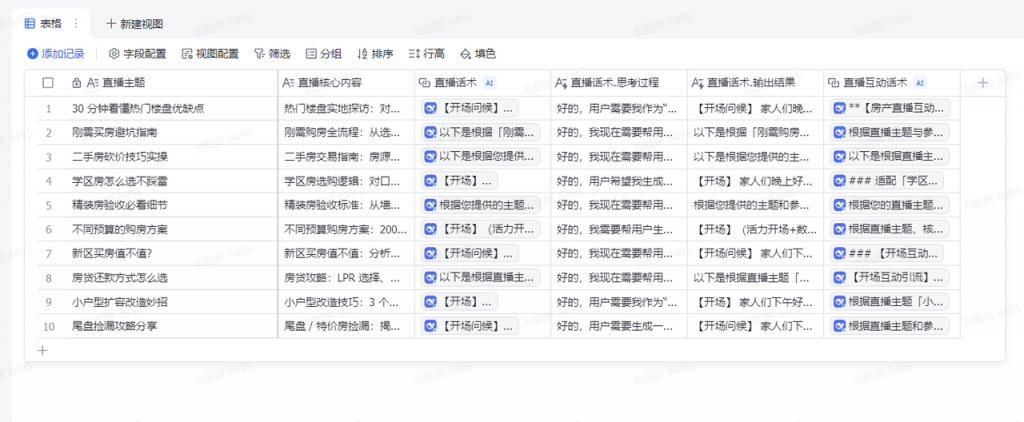Select cell 尾盘捡漏攻略分享
Image resolution: width=1024 pixels, height=422 pixels.
173,326
